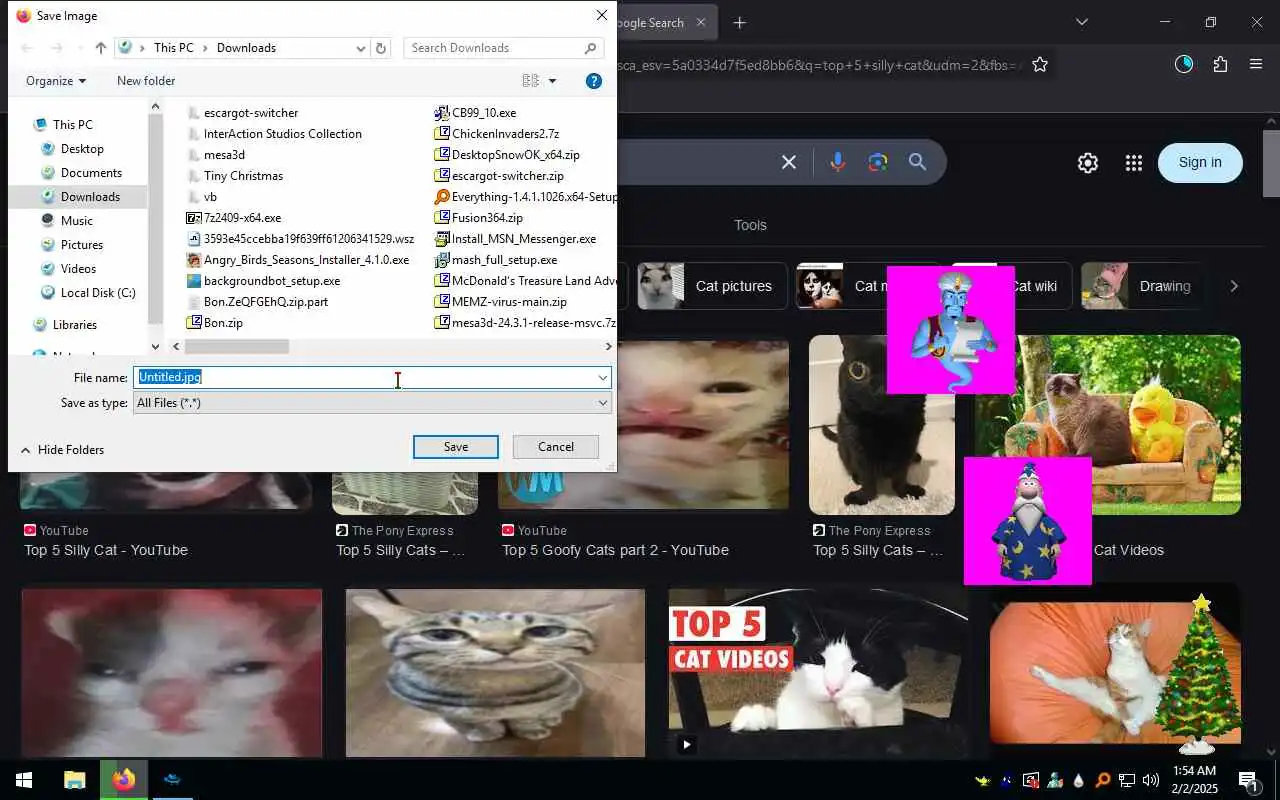
Task: Open new browser tab with plus icon
Action: [740, 22]
